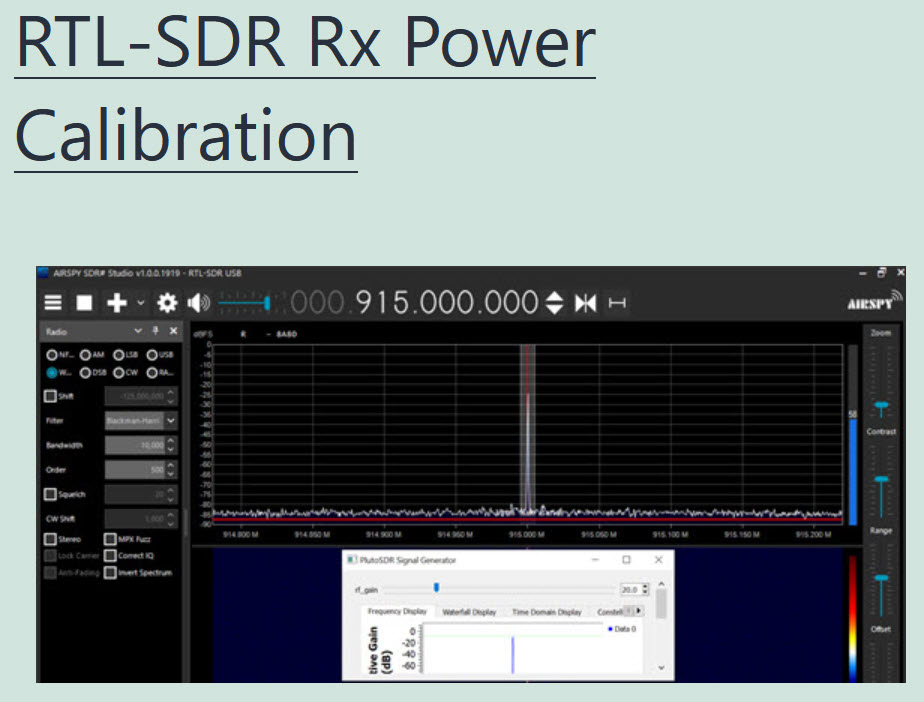
Task: Tick the Invert Spectrum checkbox
Action: point(111,573)
